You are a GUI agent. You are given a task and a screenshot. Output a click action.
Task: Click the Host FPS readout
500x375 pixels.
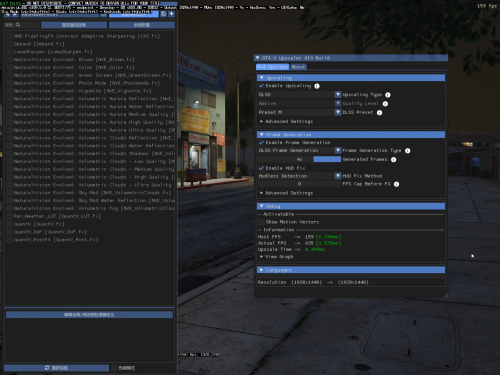click(x=299, y=237)
